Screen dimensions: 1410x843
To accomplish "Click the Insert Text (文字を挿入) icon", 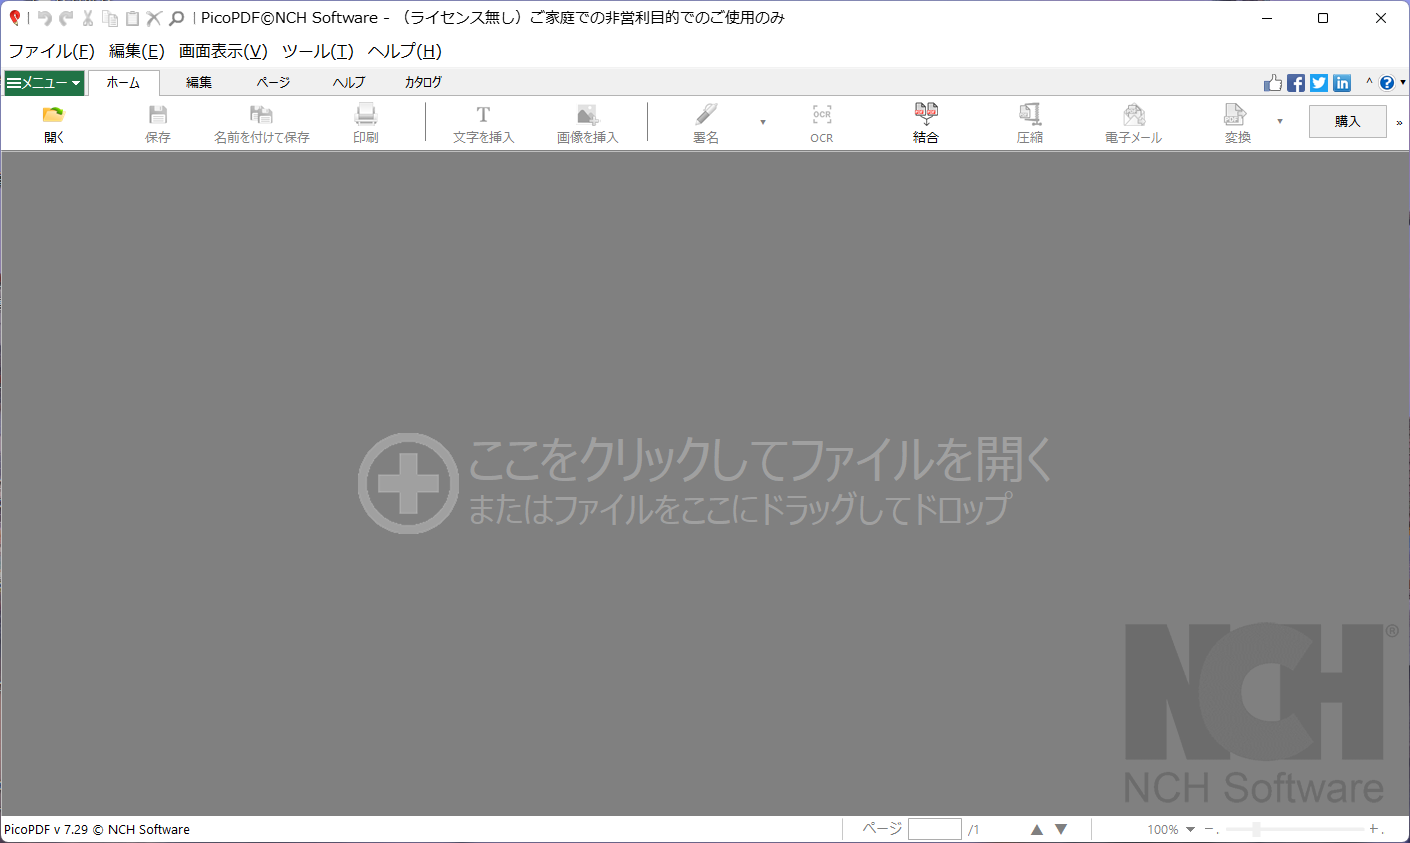I will click(x=483, y=115).
